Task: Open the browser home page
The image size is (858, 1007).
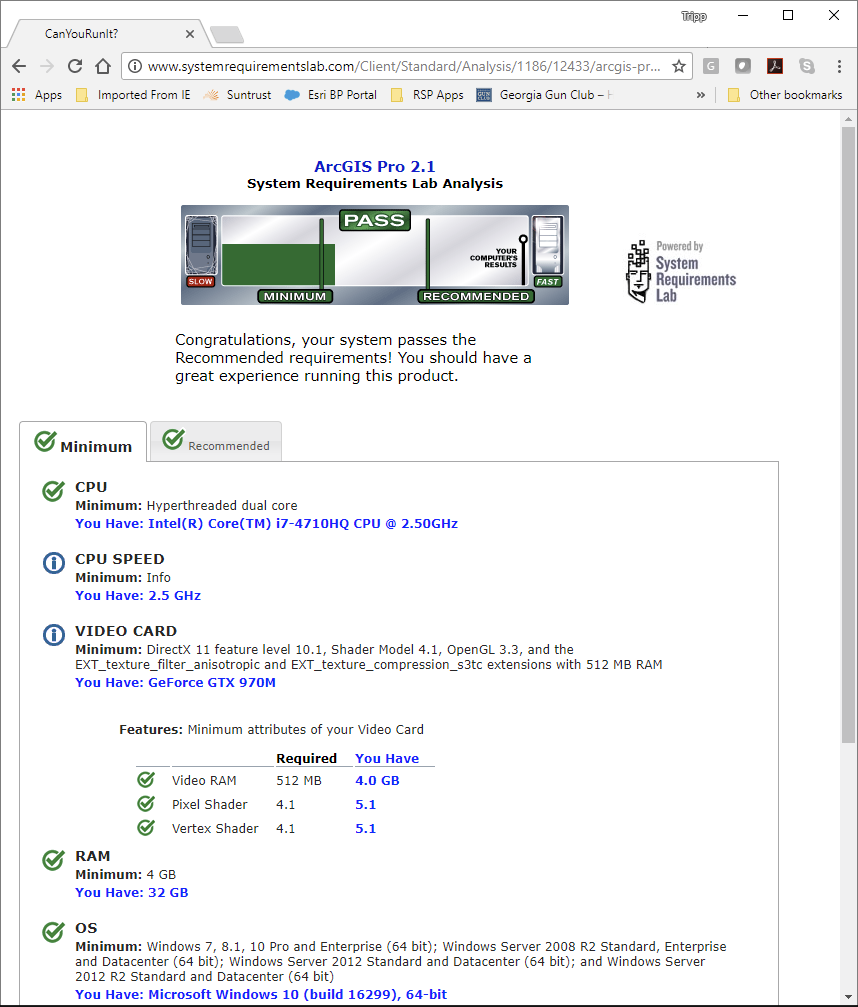Action: pos(103,66)
